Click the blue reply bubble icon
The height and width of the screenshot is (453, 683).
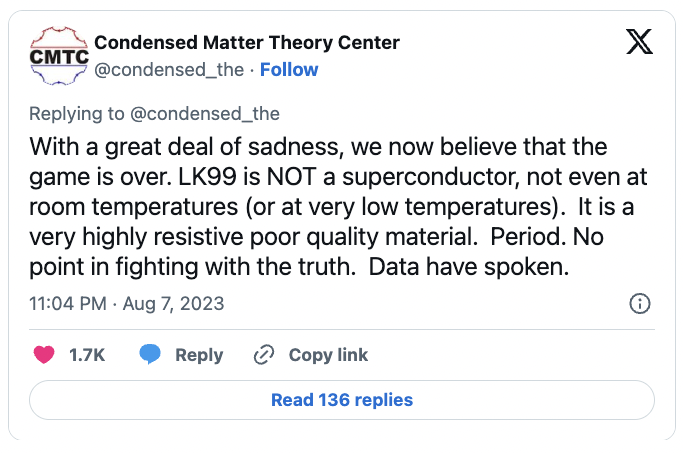[x=150, y=355]
